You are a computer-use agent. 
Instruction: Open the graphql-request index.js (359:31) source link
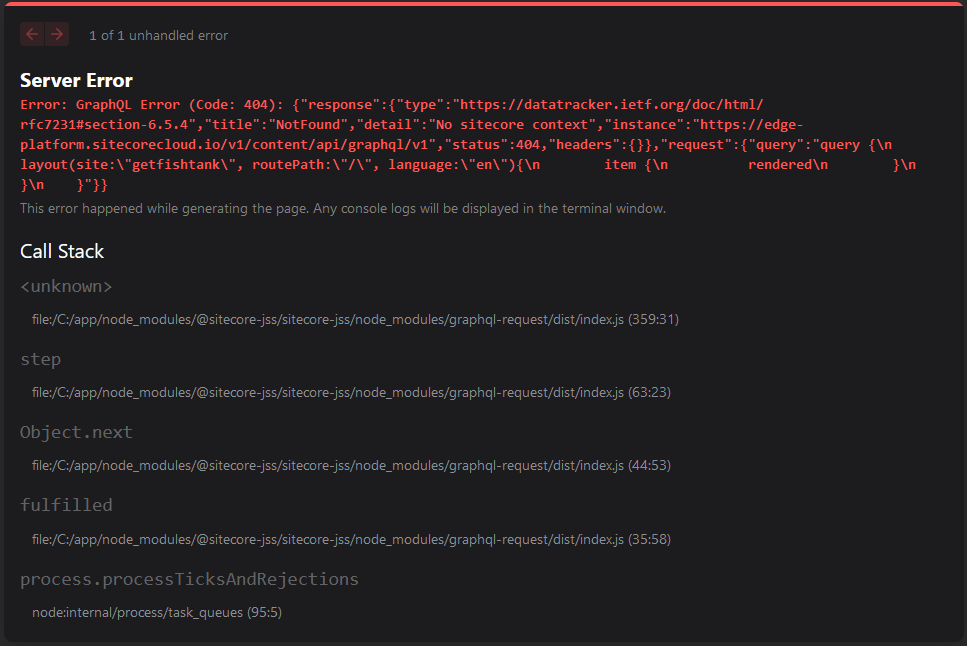pos(355,319)
